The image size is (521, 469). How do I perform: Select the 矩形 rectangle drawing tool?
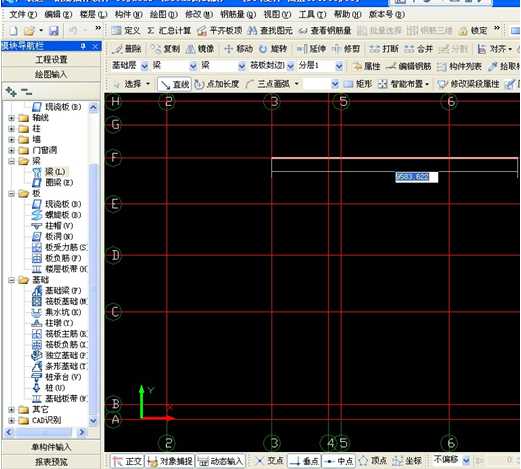pos(358,84)
